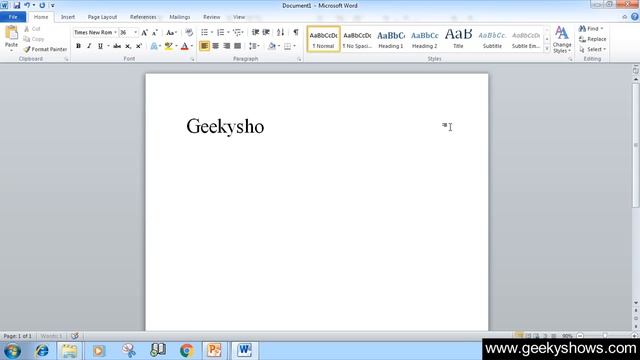Viewport: 640px width, 360px height.
Task: Toggle Italic formatting
Action: [x=89, y=46]
